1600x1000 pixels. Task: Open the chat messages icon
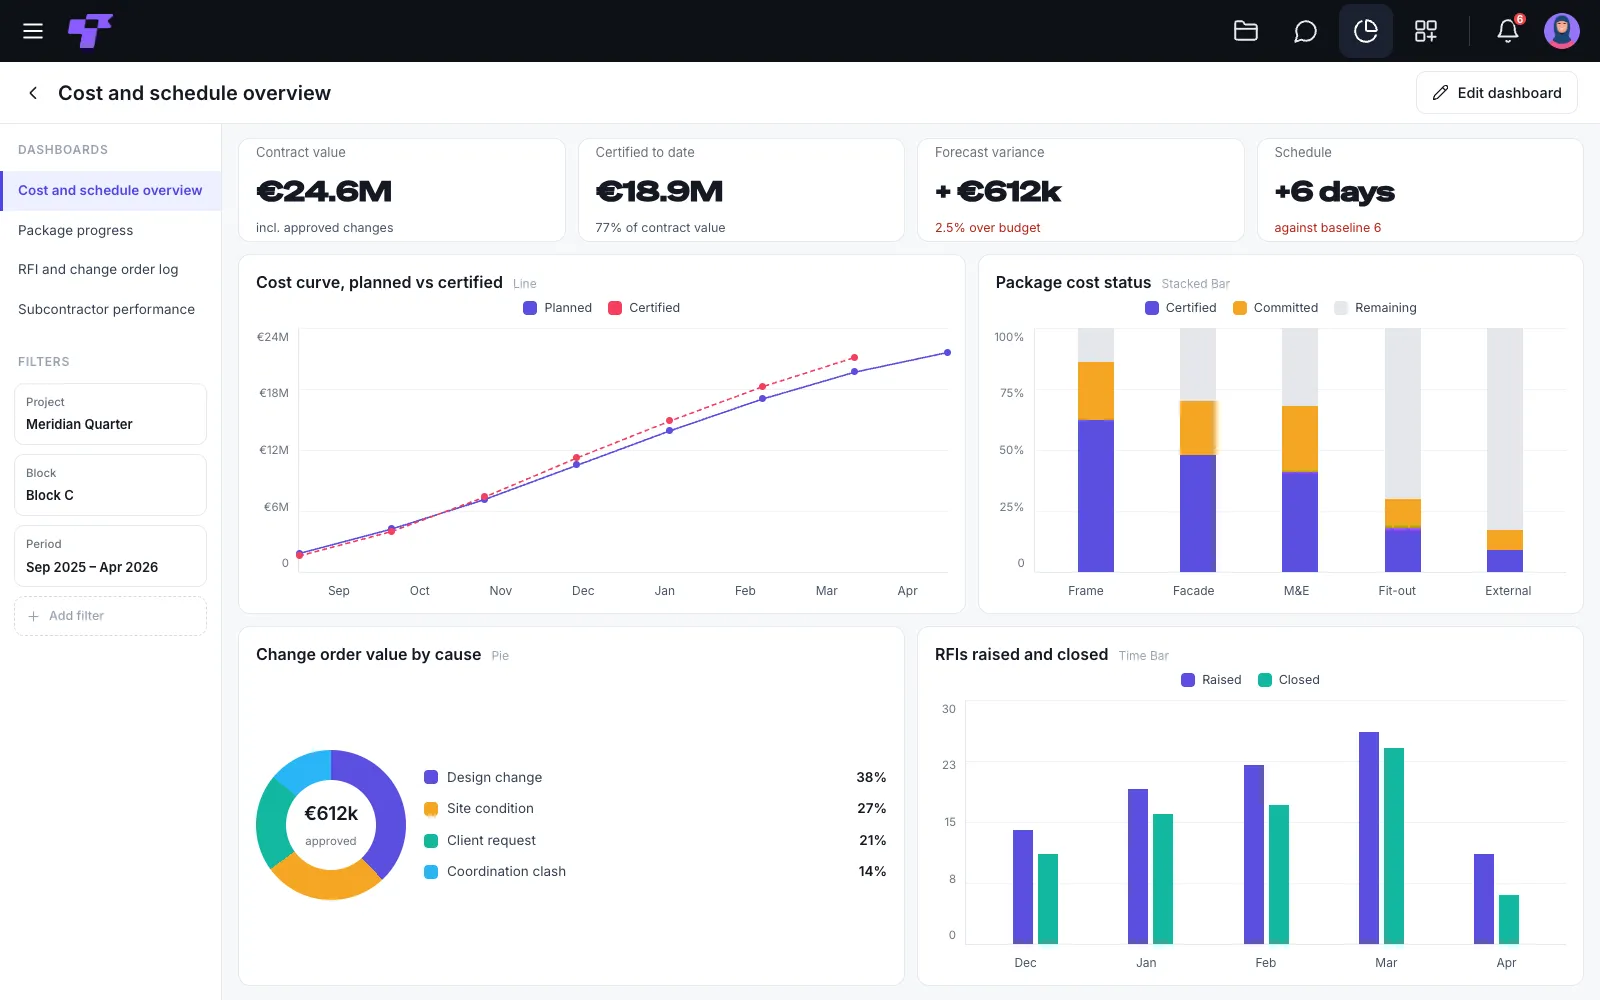pos(1305,31)
